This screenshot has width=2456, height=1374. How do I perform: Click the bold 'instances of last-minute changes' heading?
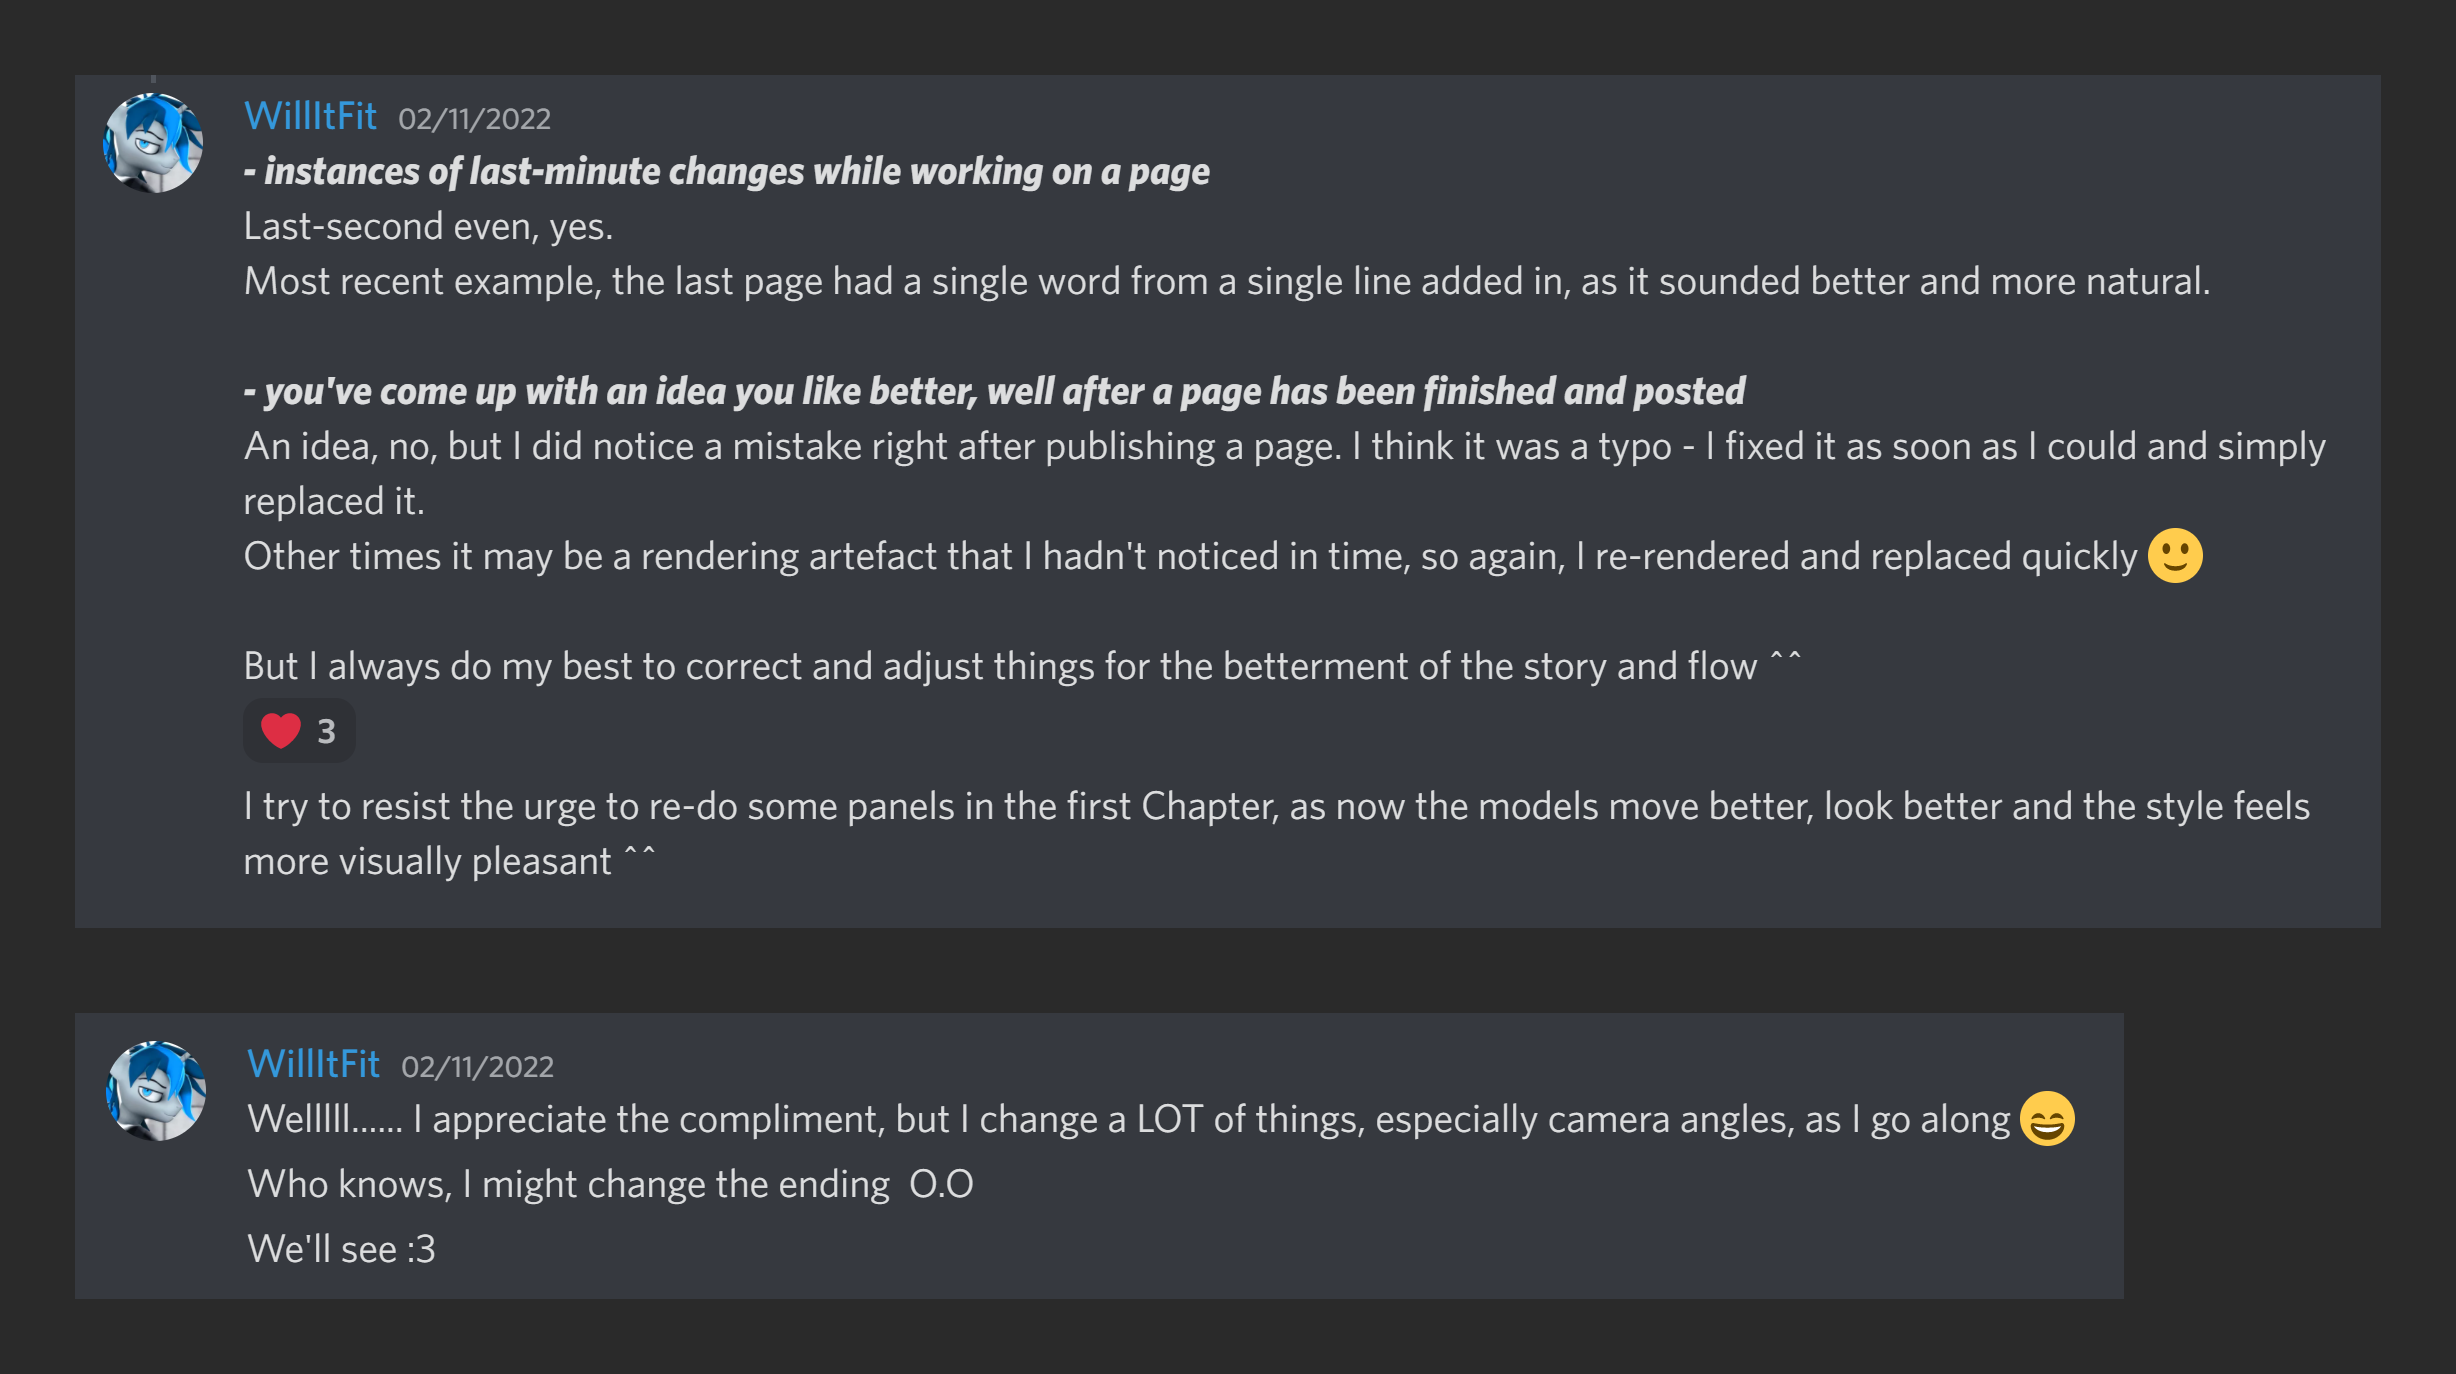click(726, 172)
